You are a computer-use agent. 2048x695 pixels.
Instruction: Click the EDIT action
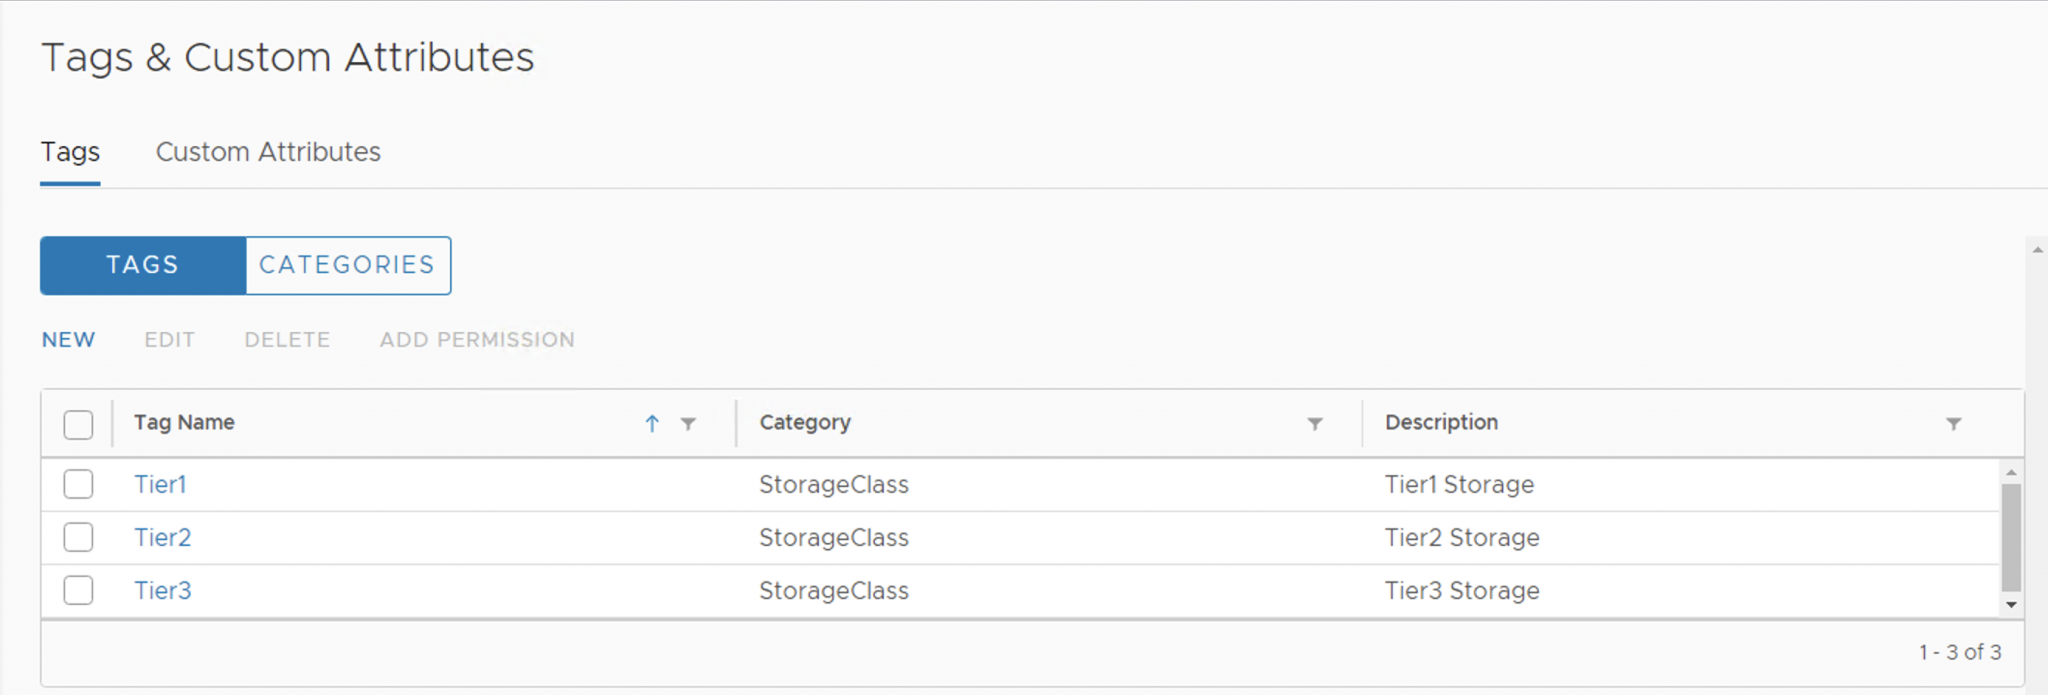coord(169,339)
